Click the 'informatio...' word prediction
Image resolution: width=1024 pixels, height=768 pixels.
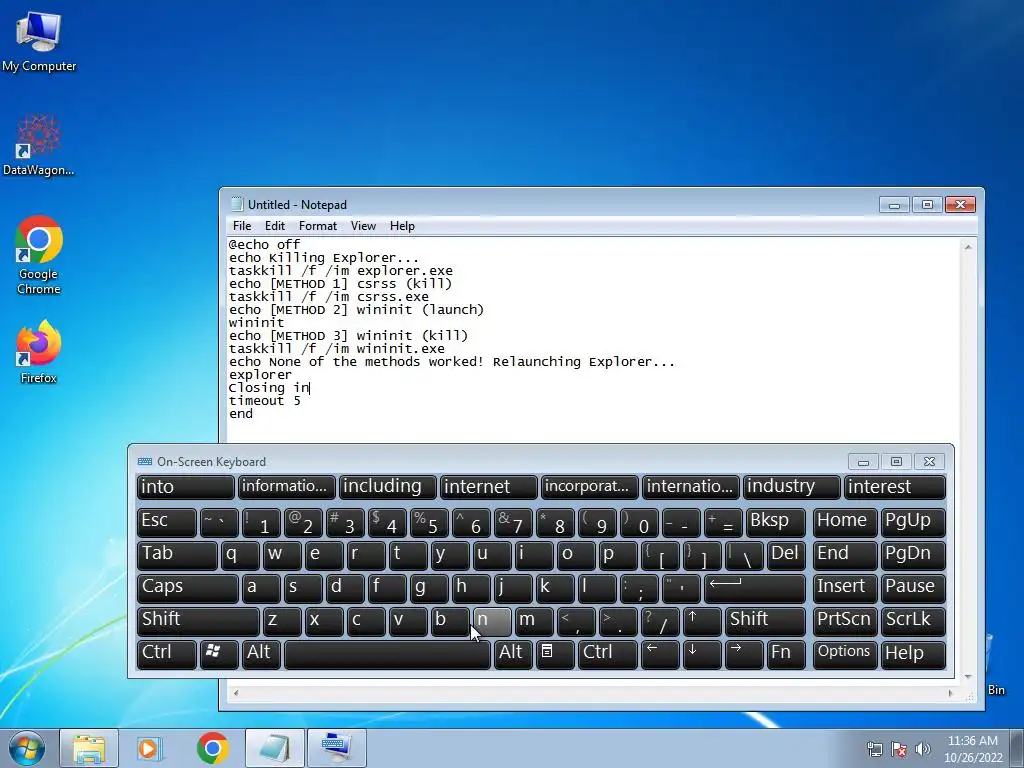click(286, 487)
